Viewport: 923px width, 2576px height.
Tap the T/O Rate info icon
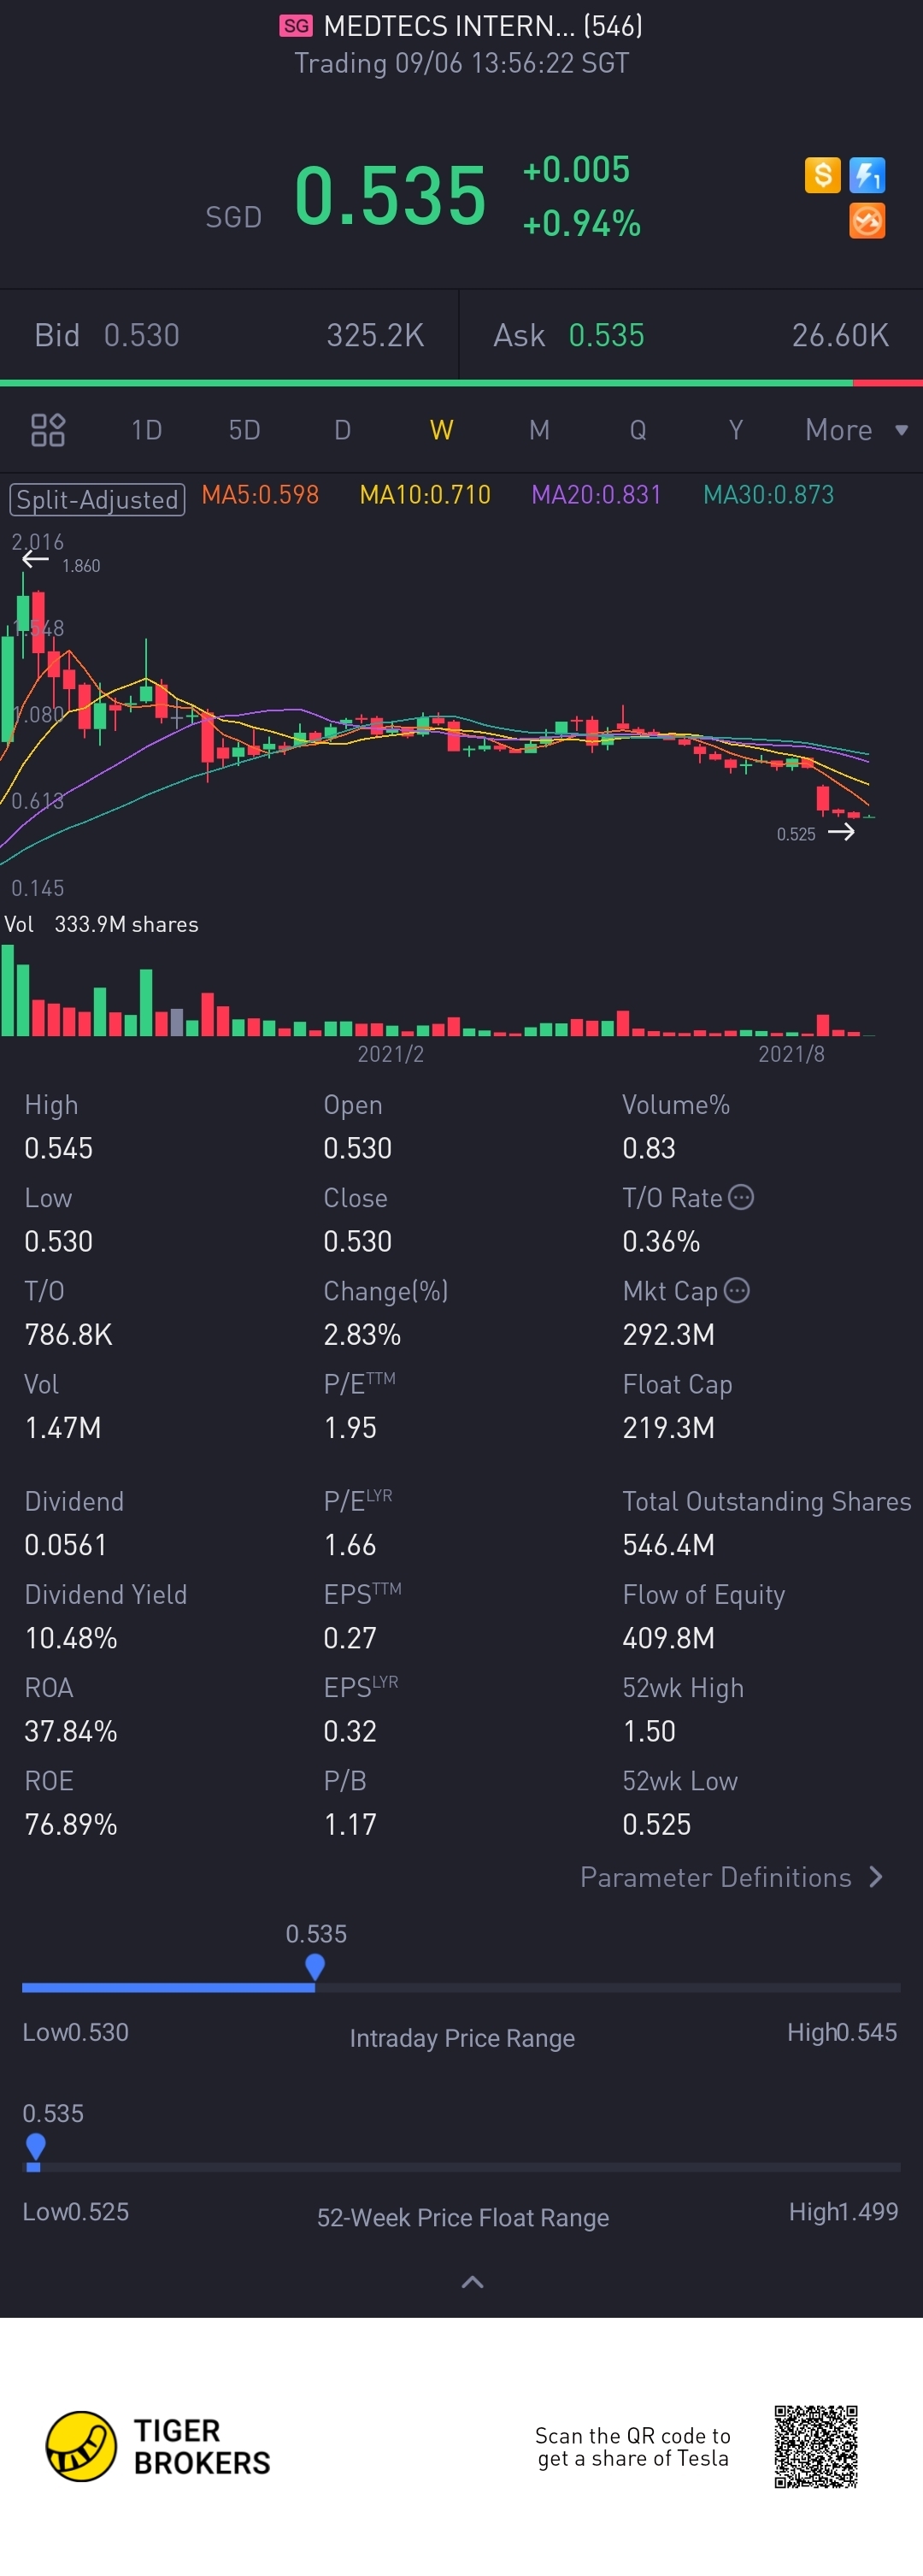point(741,1197)
